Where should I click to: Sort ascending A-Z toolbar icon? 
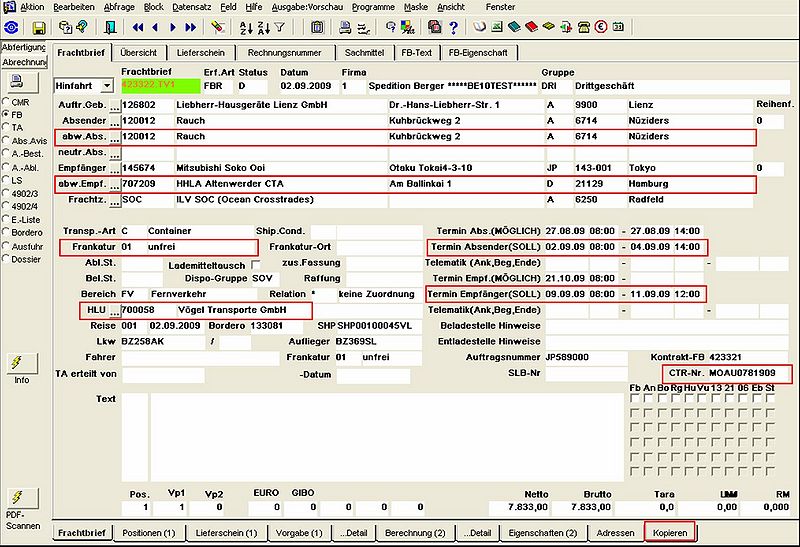(x=246, y=28)
